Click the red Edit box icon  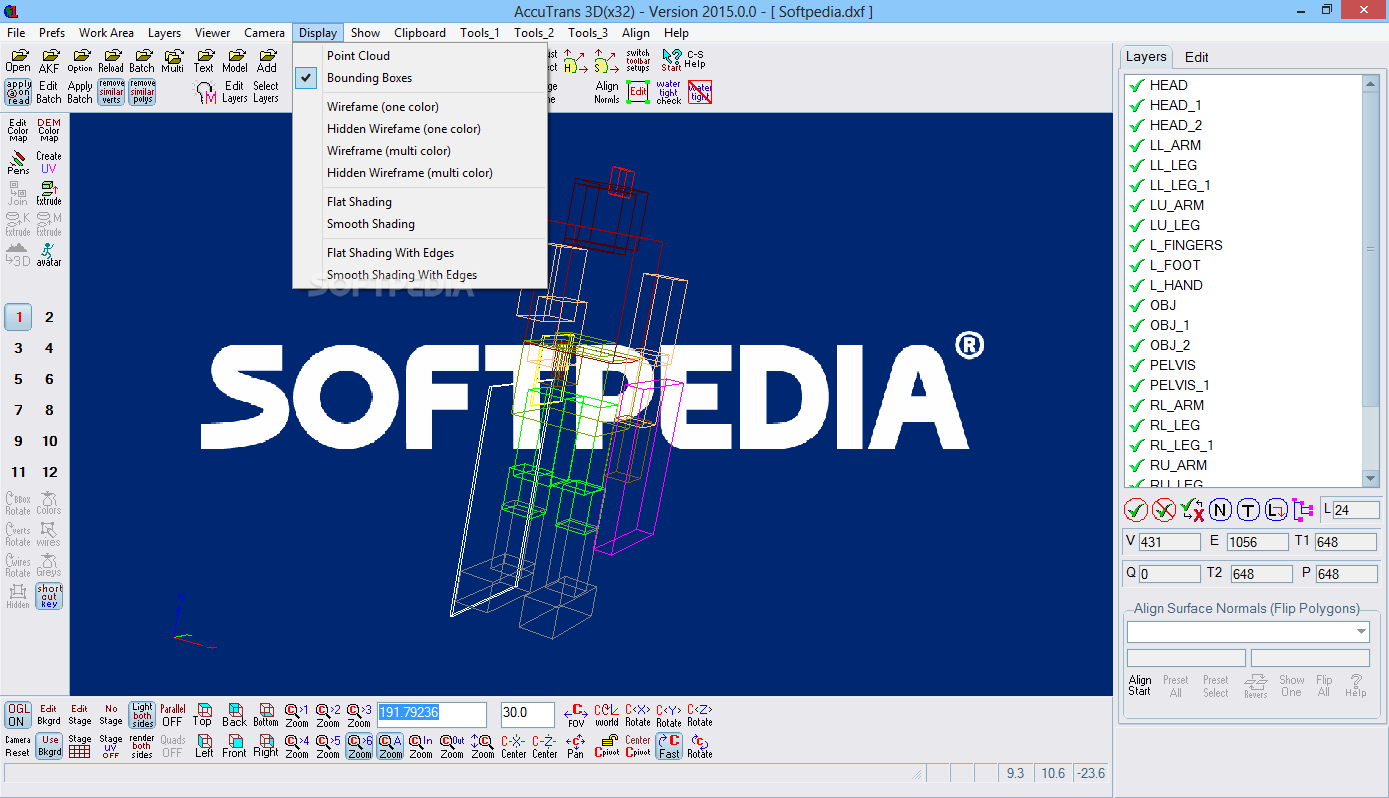click(638, 92)
